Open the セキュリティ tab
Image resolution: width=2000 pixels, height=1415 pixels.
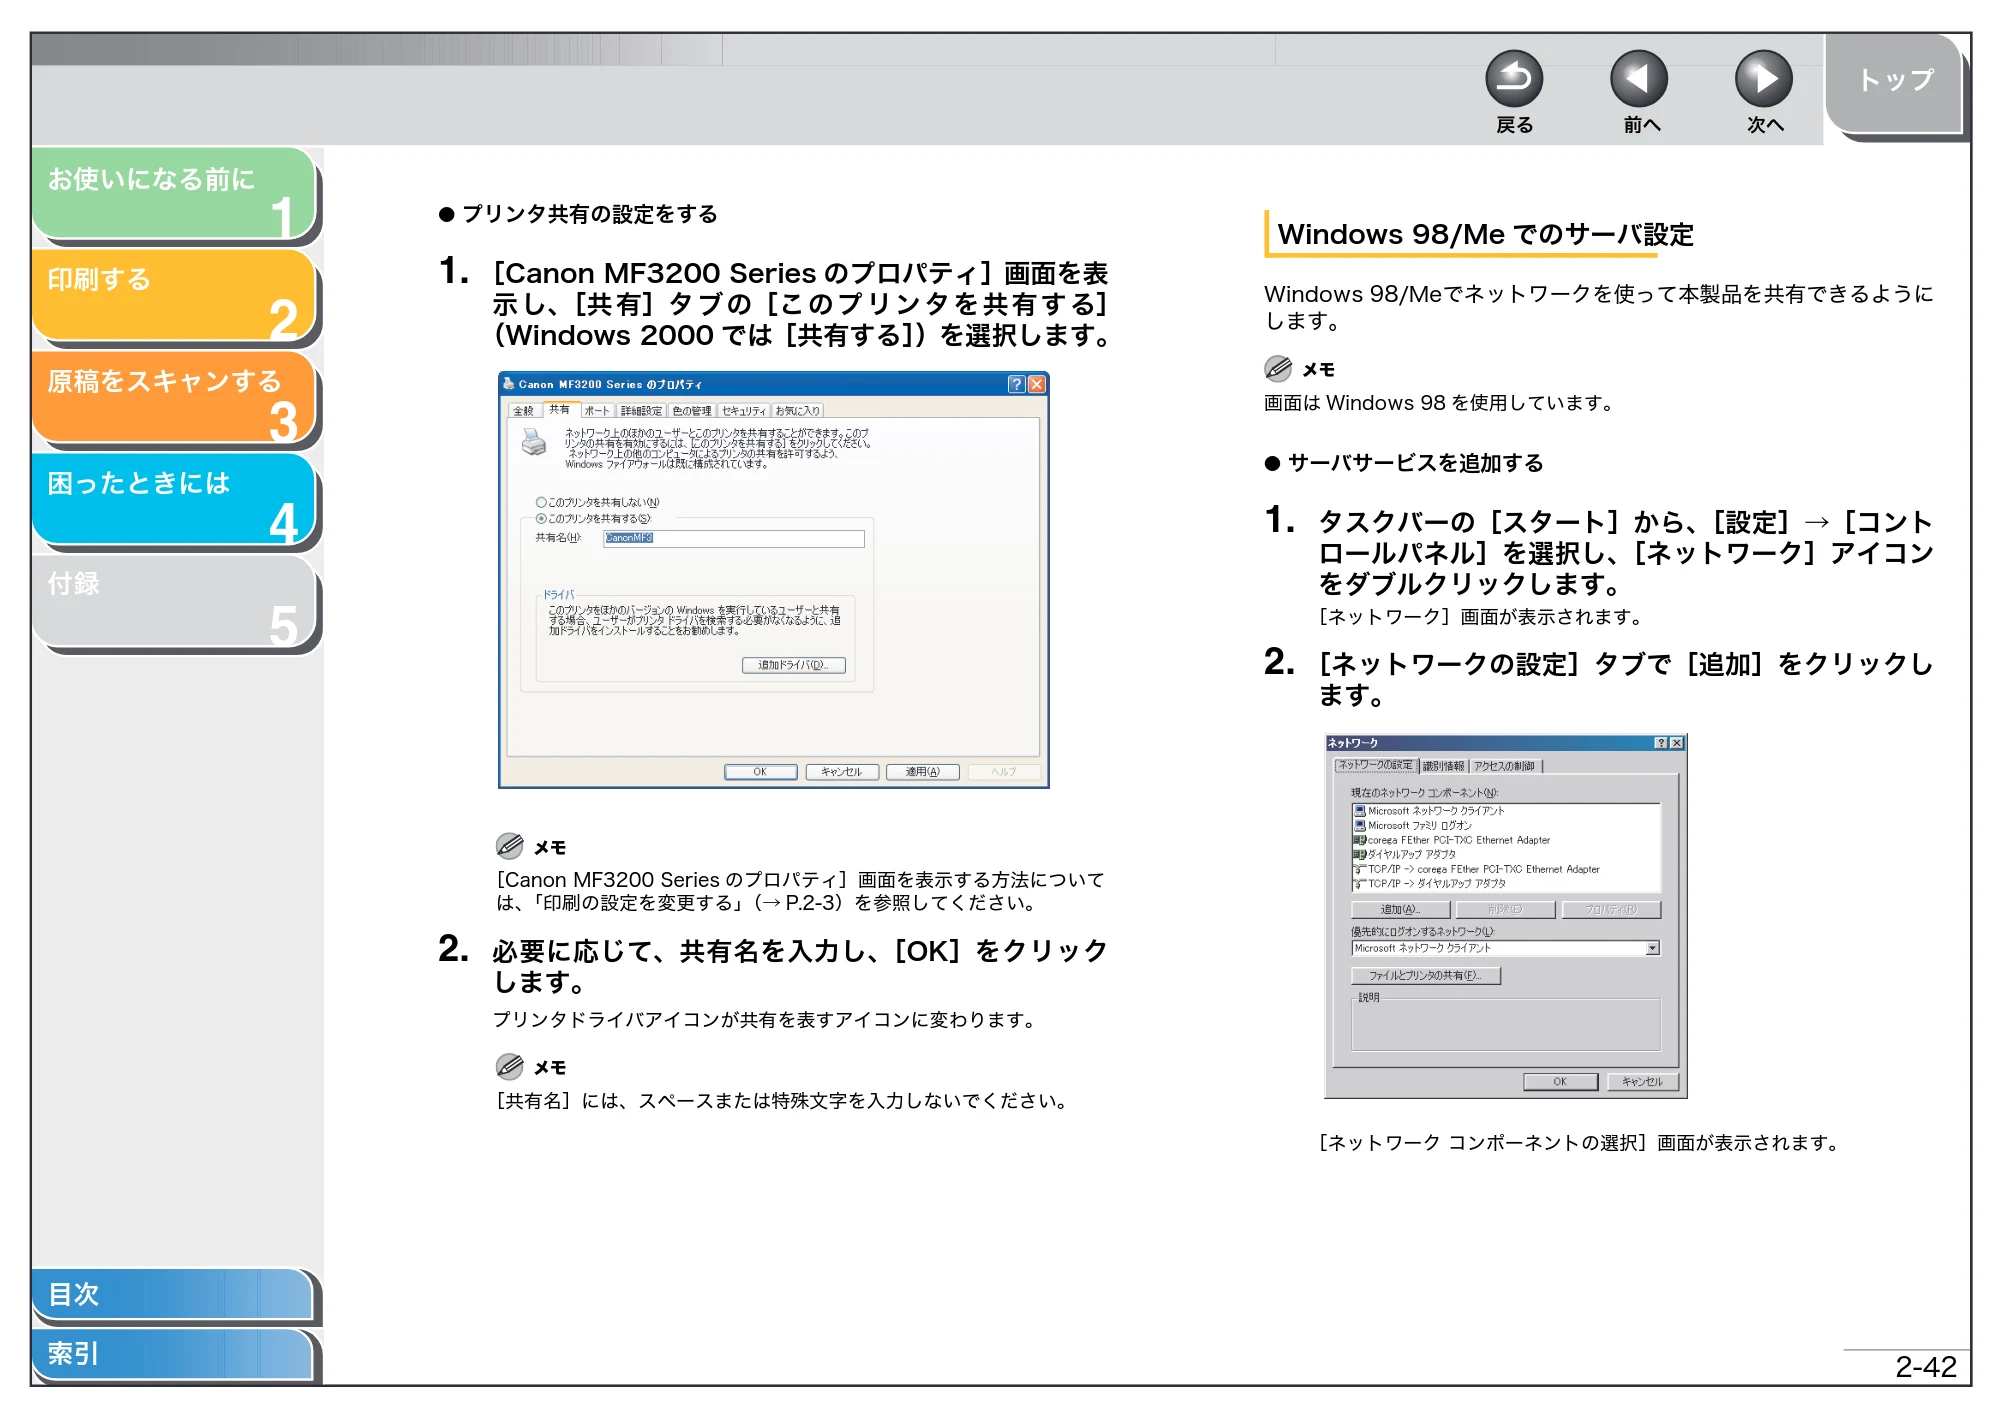pos(743,411)
